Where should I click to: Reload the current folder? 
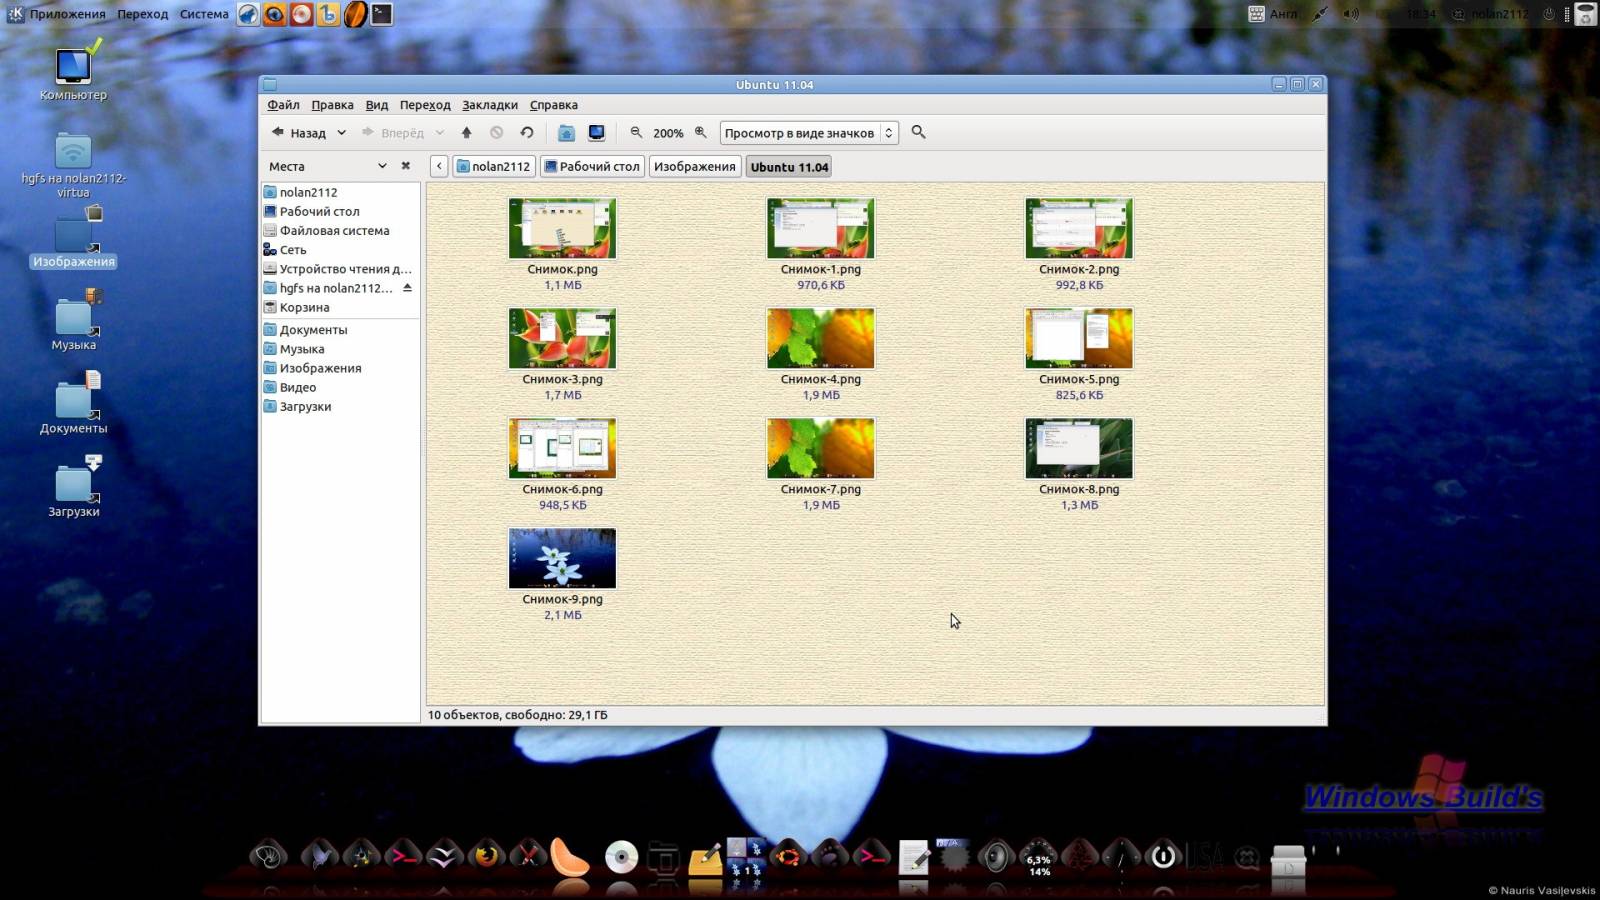point(527,132)
